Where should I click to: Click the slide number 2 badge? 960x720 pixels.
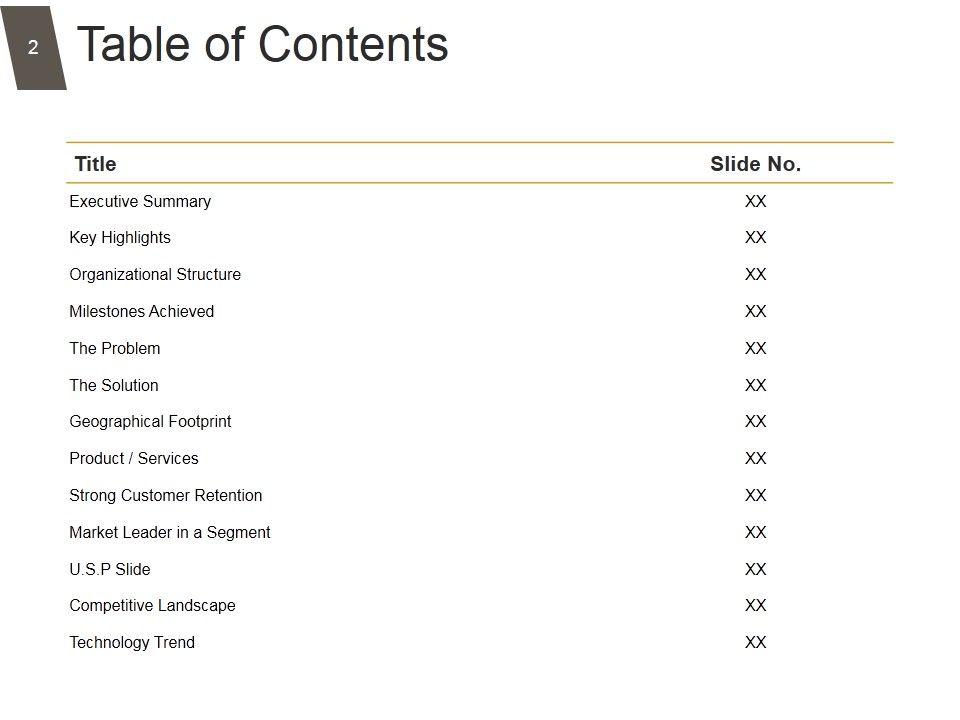[33, 48]
